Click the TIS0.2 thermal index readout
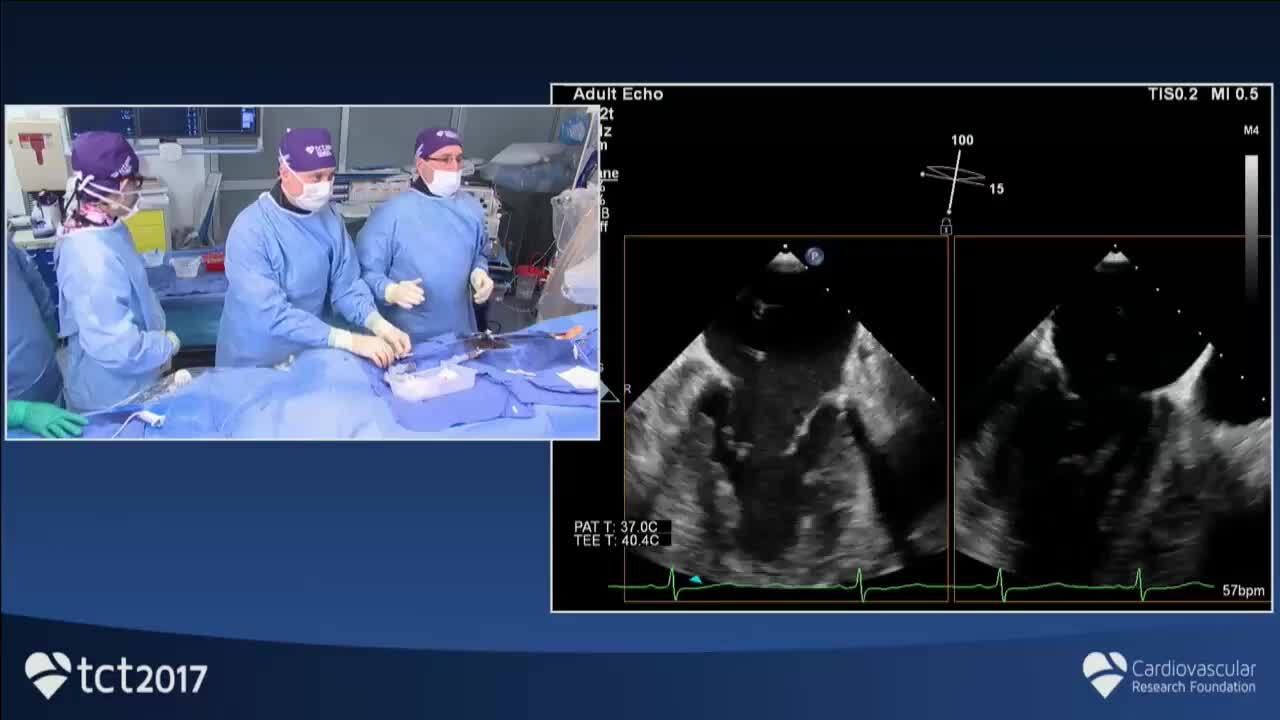 click(1173, 94)
